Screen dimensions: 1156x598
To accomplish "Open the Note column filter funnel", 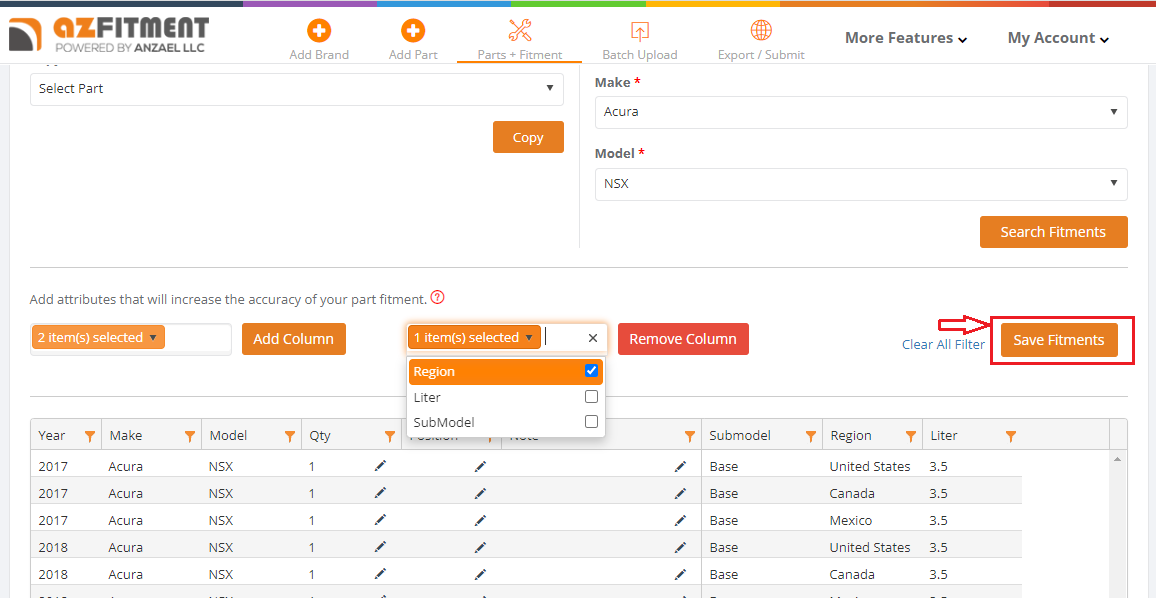I will (x=690, y=437).
